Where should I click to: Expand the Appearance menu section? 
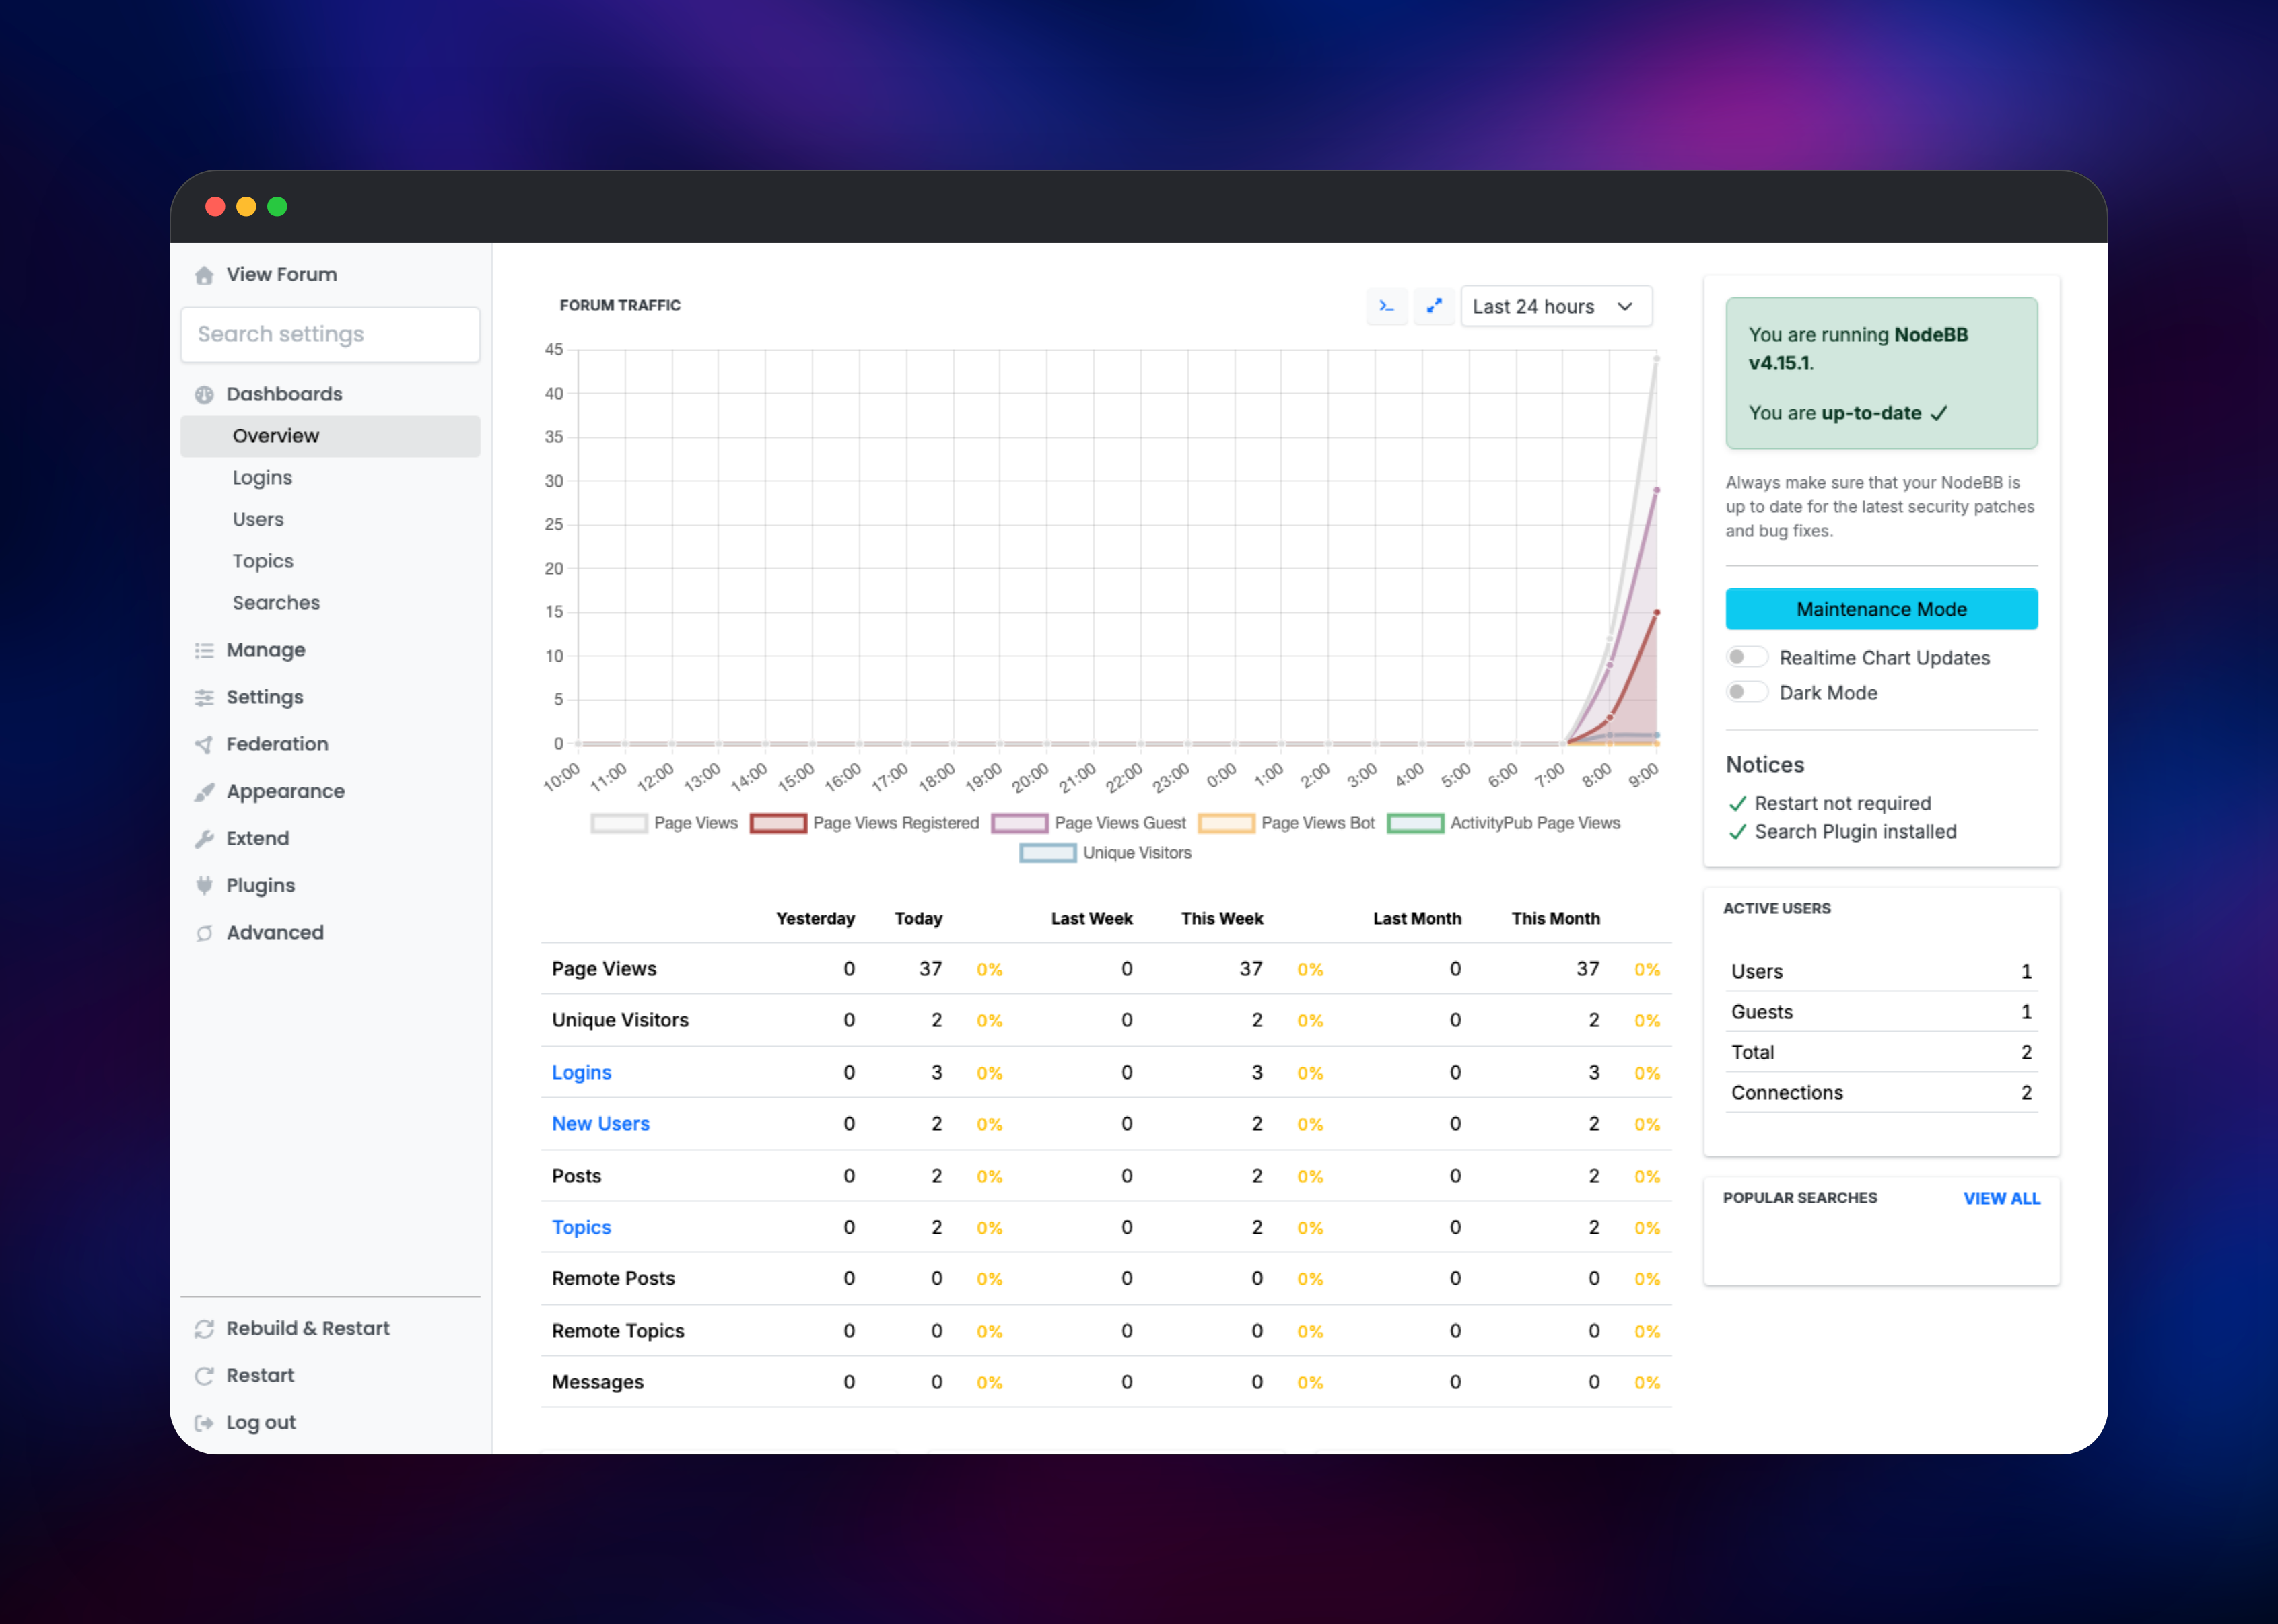(x=330, y=792)
